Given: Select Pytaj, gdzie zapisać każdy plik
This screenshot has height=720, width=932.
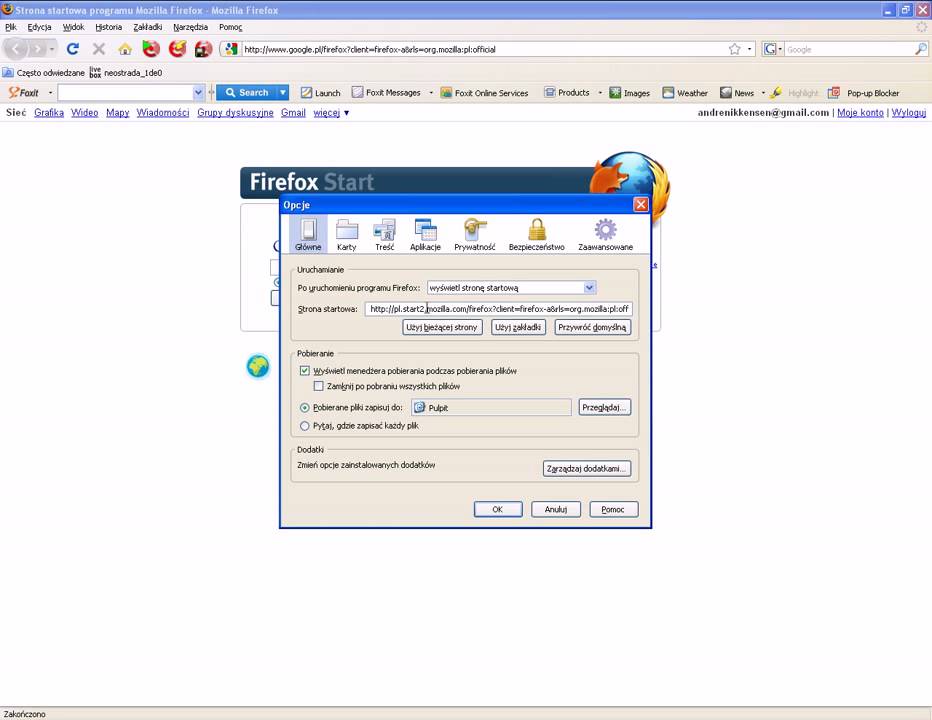Looking at the screenshot, I should [305, 426].
